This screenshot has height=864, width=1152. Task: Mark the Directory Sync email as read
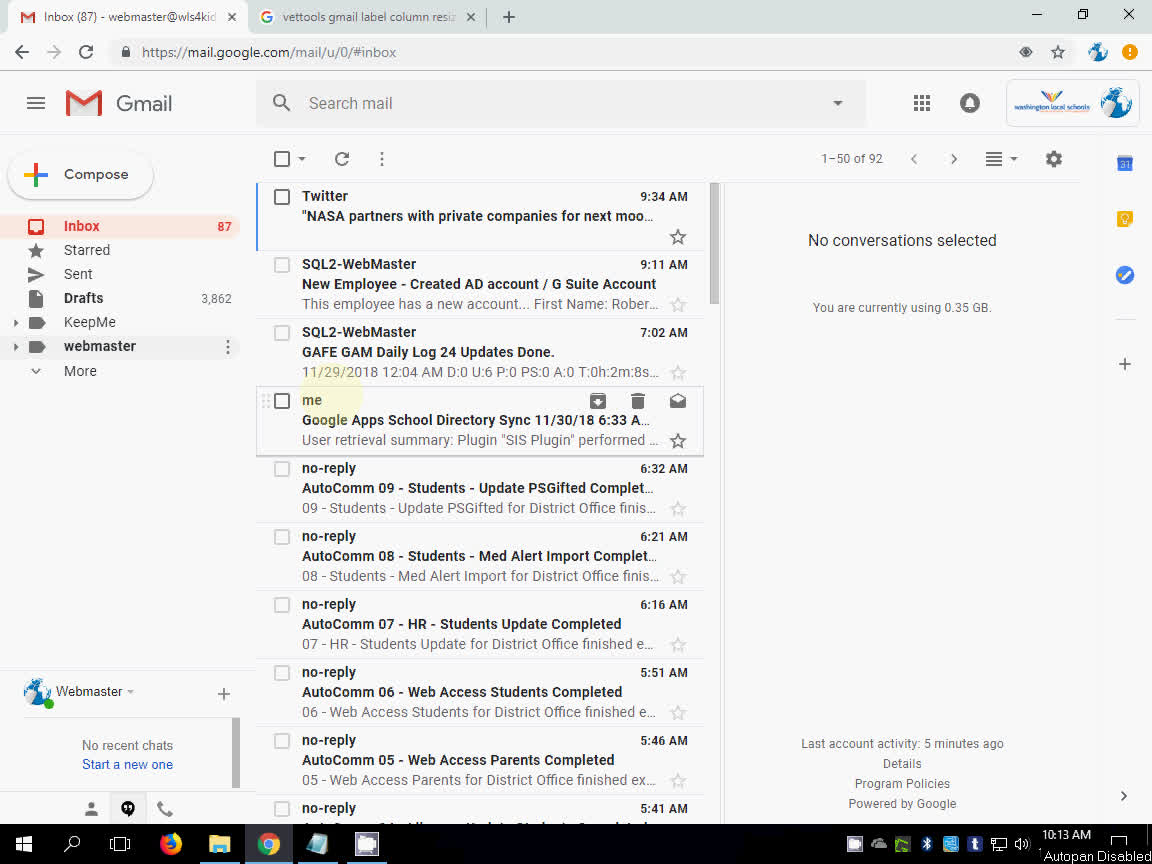point(677,400)
